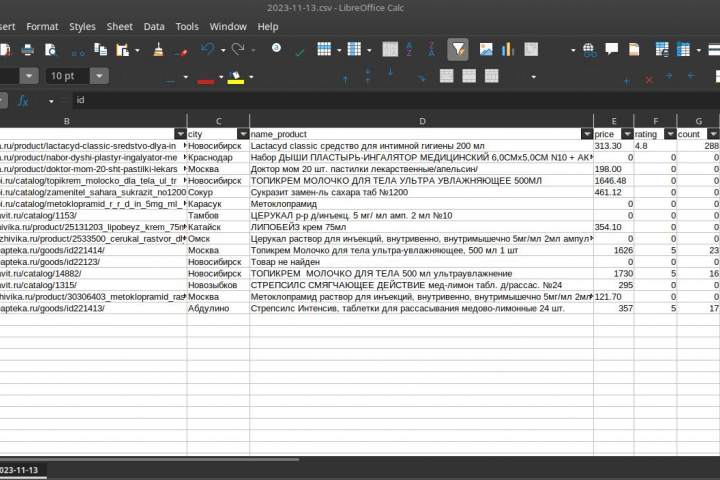Open the Sort dialog icon
Viewport: 720px width, 480px height.
coord(390,49)
